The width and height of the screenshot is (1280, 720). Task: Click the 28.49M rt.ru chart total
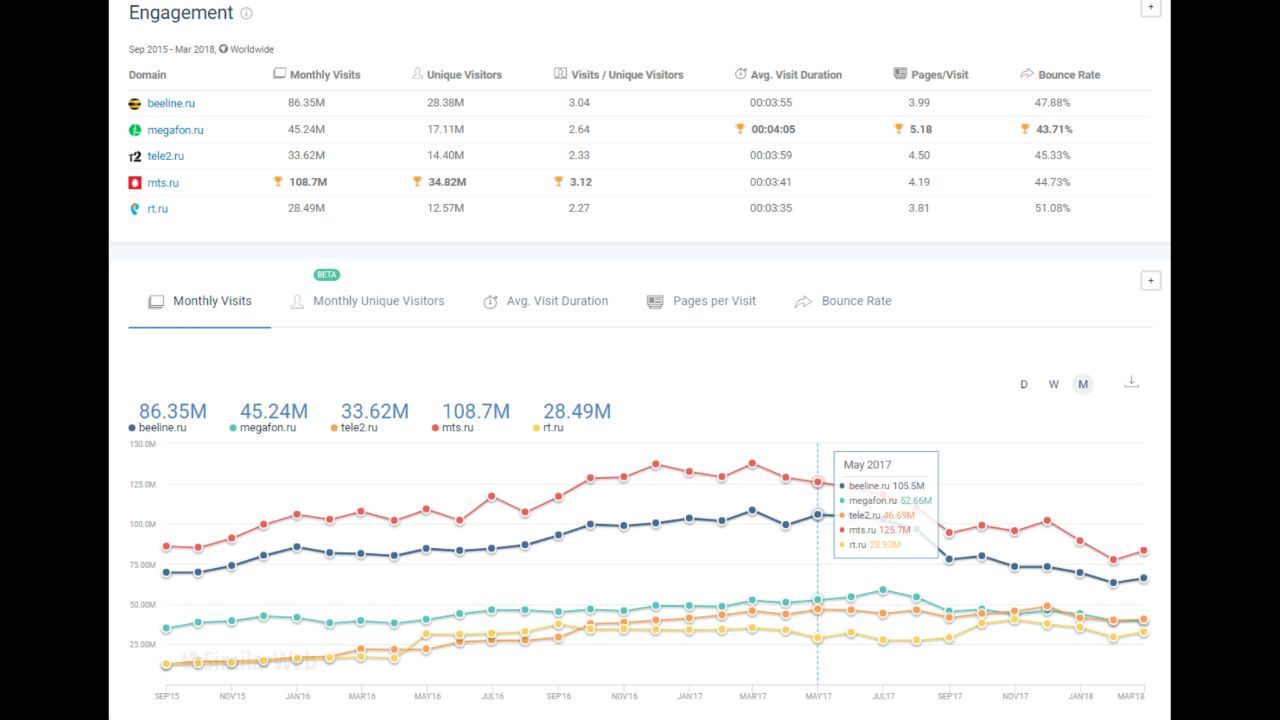pyautogui.click(x=577, y=411)
